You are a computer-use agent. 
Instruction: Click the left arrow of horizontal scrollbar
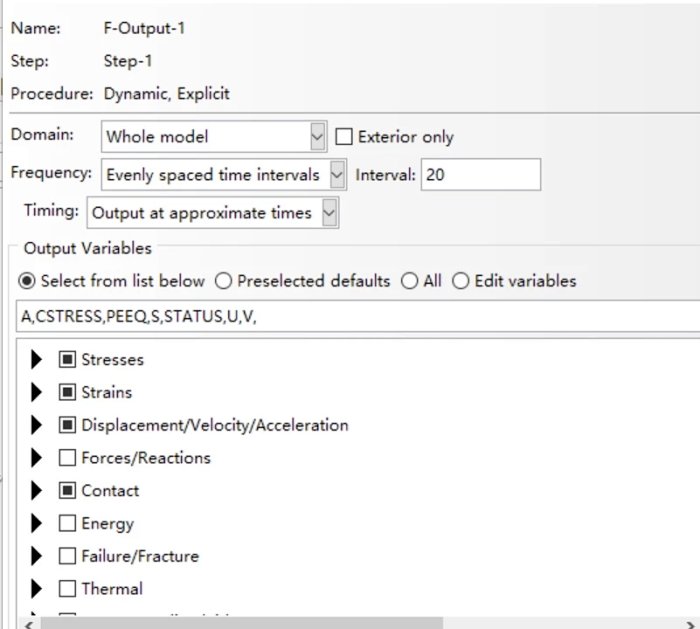coord(29,624)
